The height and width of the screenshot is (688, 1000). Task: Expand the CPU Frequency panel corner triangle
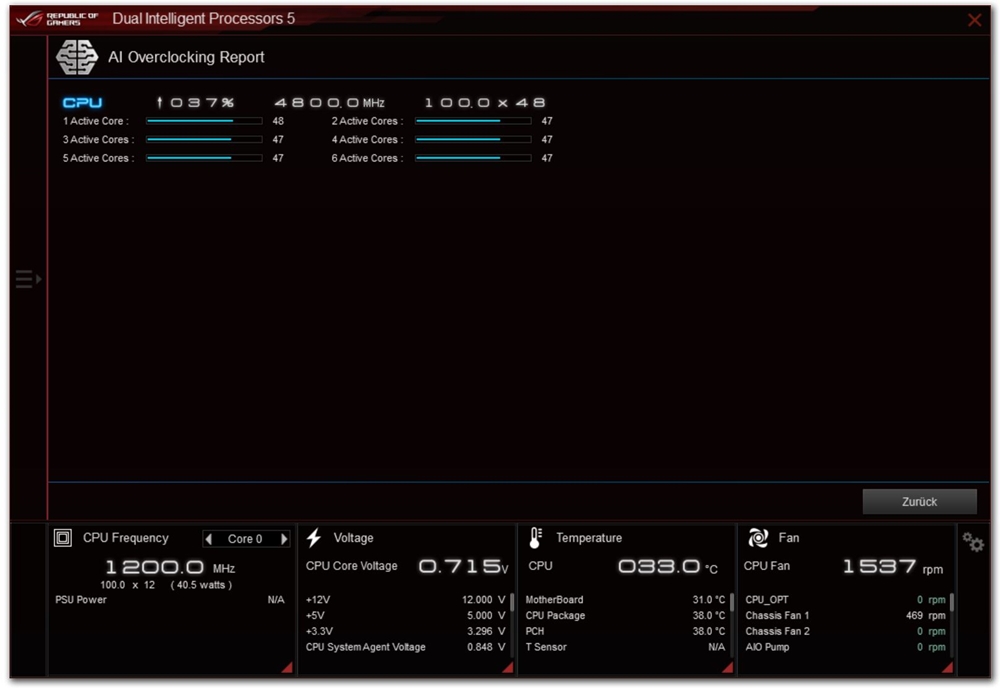click(287, 667)
